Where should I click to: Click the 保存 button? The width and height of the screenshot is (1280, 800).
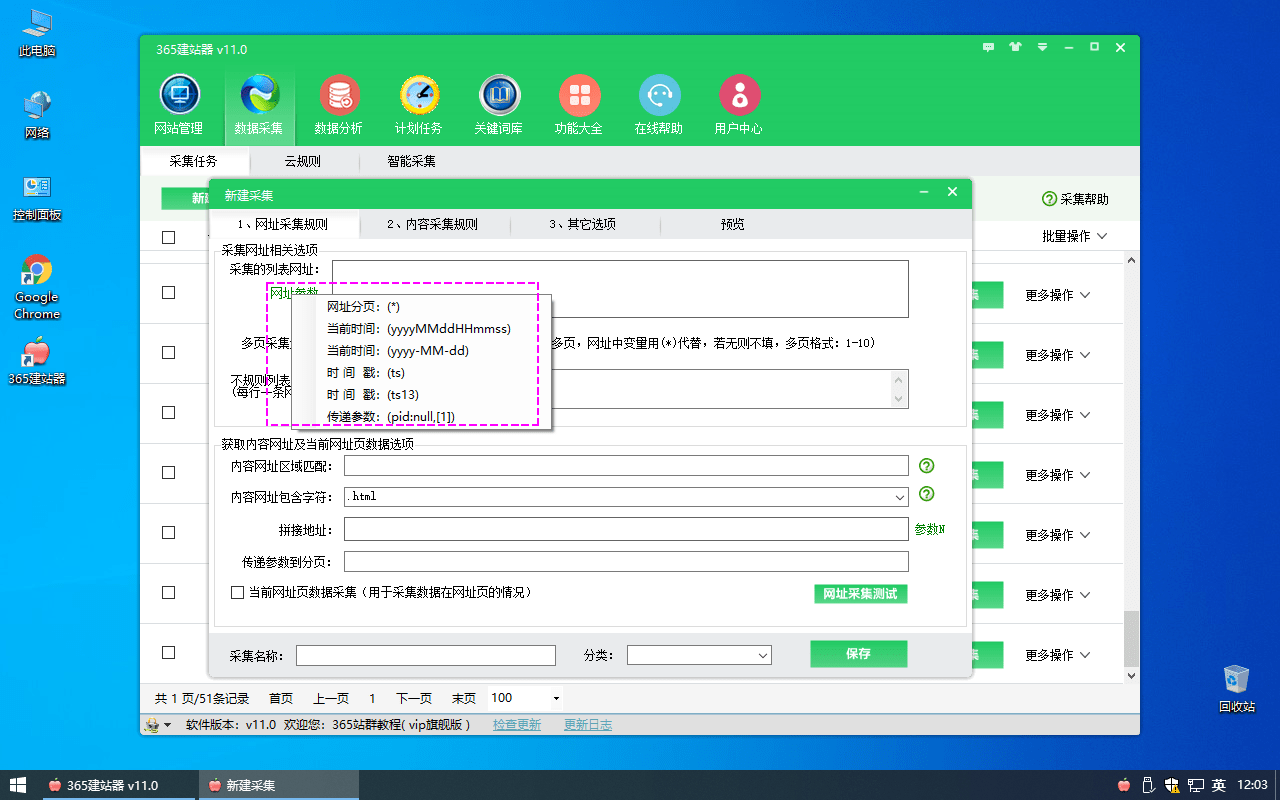click(x=858, y=654)
